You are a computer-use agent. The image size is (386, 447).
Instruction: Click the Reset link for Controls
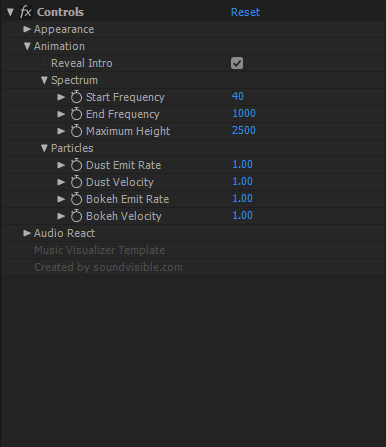point(245,12)
